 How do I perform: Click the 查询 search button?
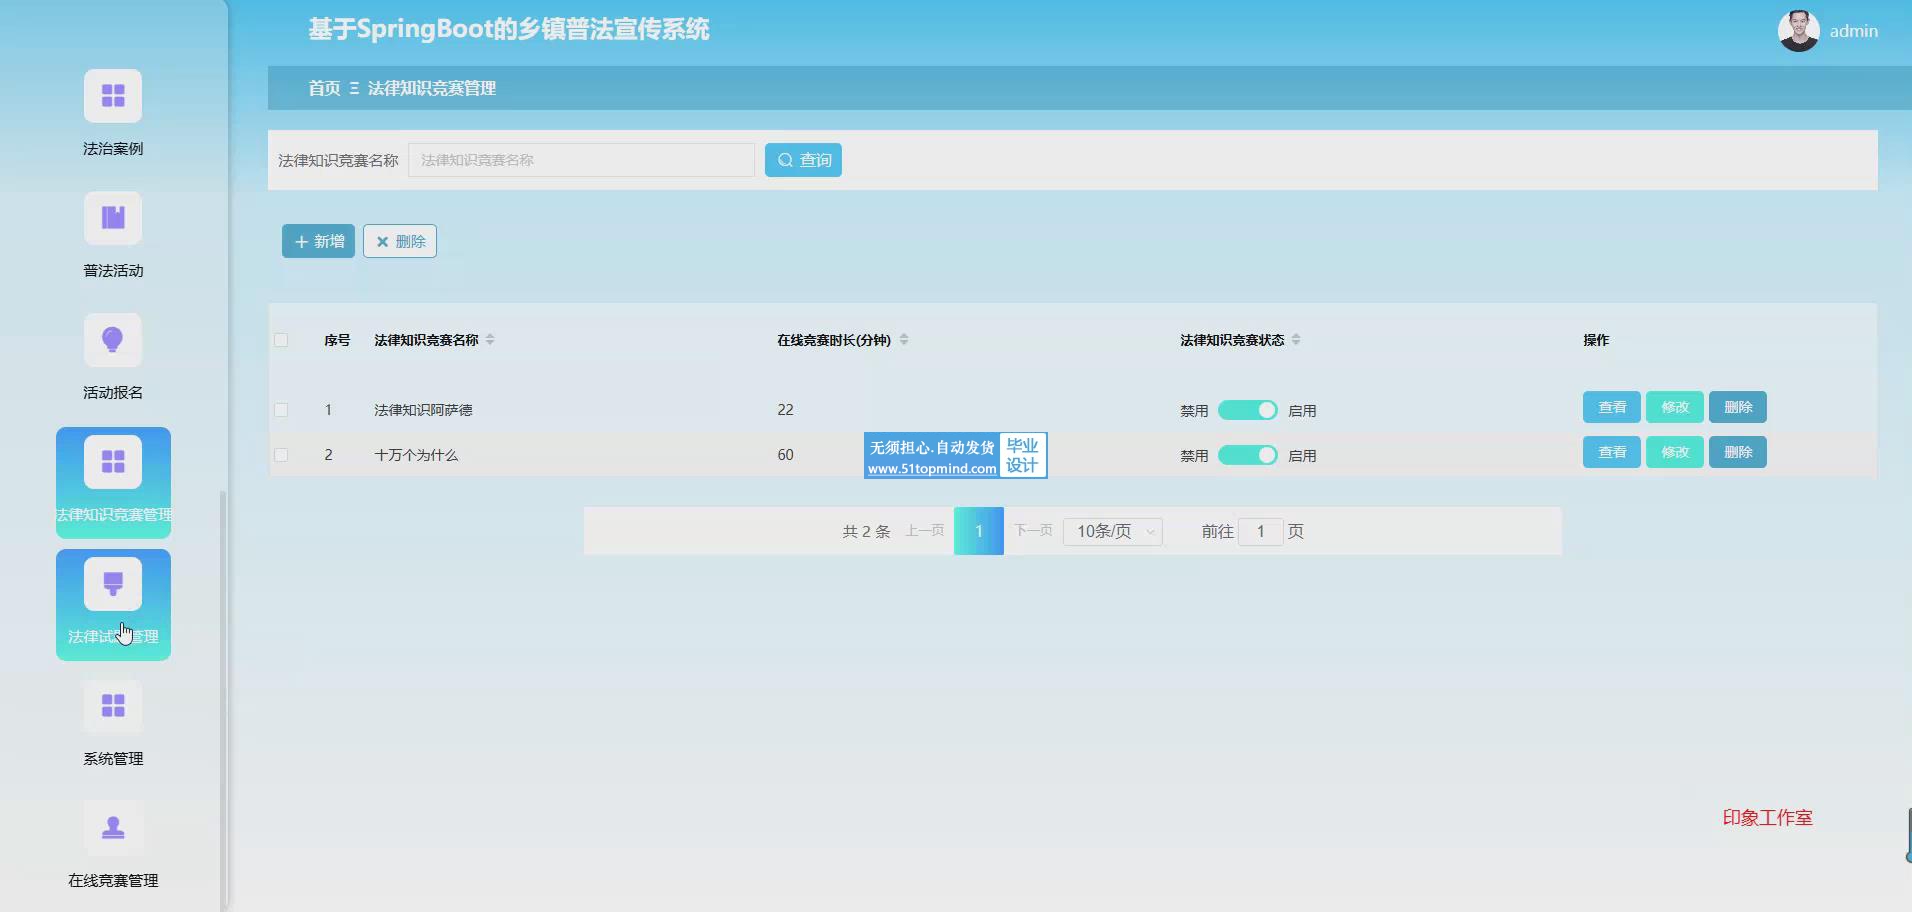click(803, 160)
